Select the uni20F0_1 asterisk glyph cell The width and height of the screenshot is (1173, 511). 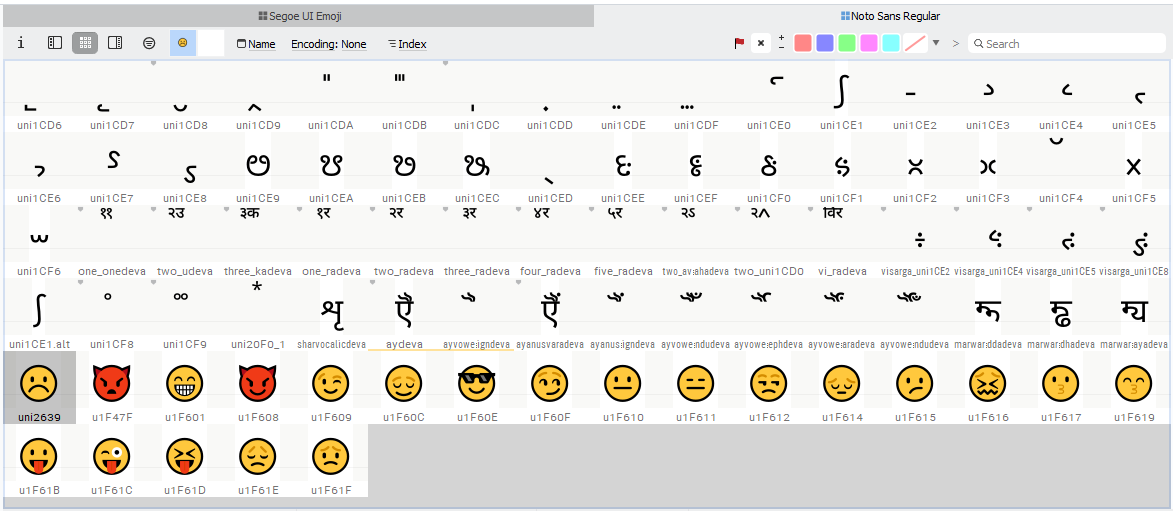pyautogui.click(x=259, y=314)
